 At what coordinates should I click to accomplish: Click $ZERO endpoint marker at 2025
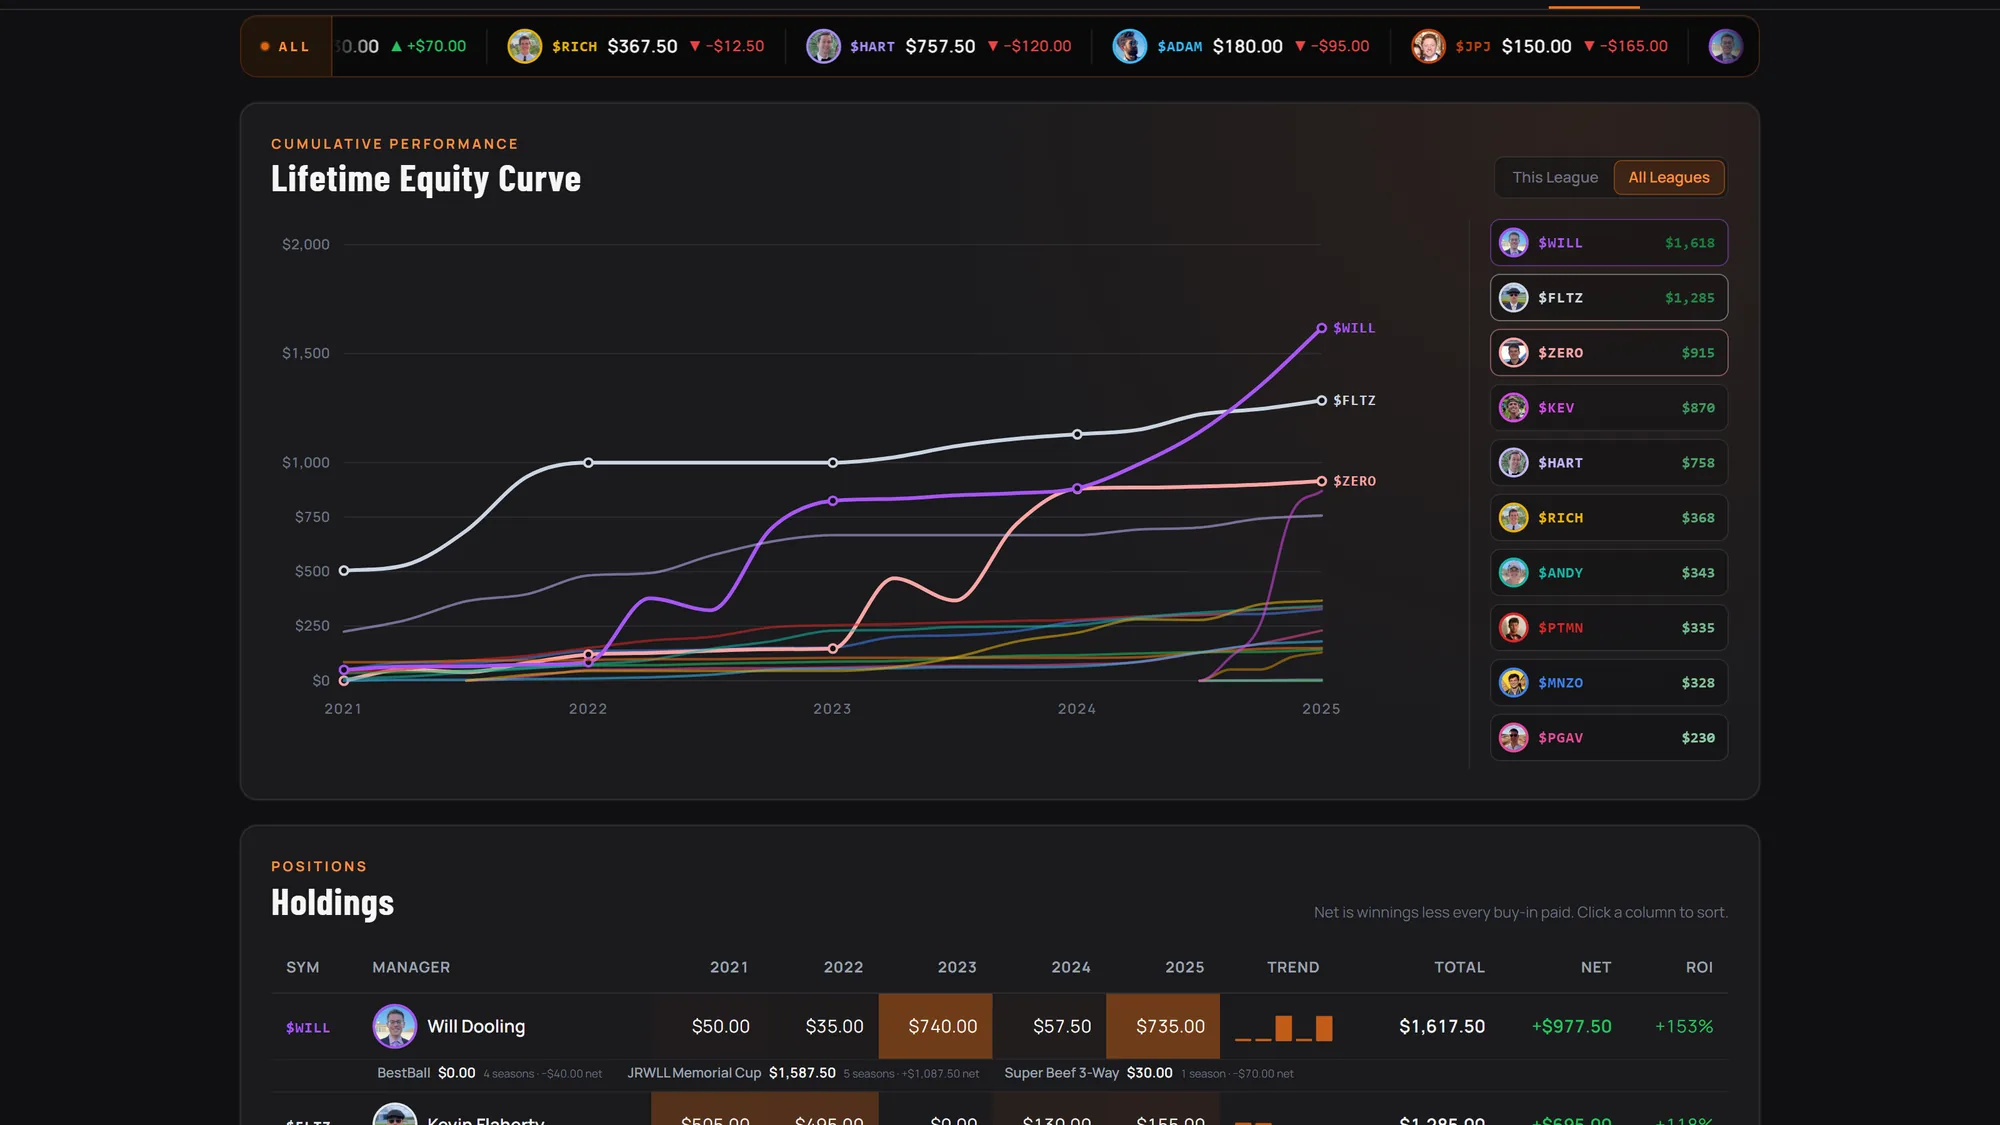coord(1321,481)
